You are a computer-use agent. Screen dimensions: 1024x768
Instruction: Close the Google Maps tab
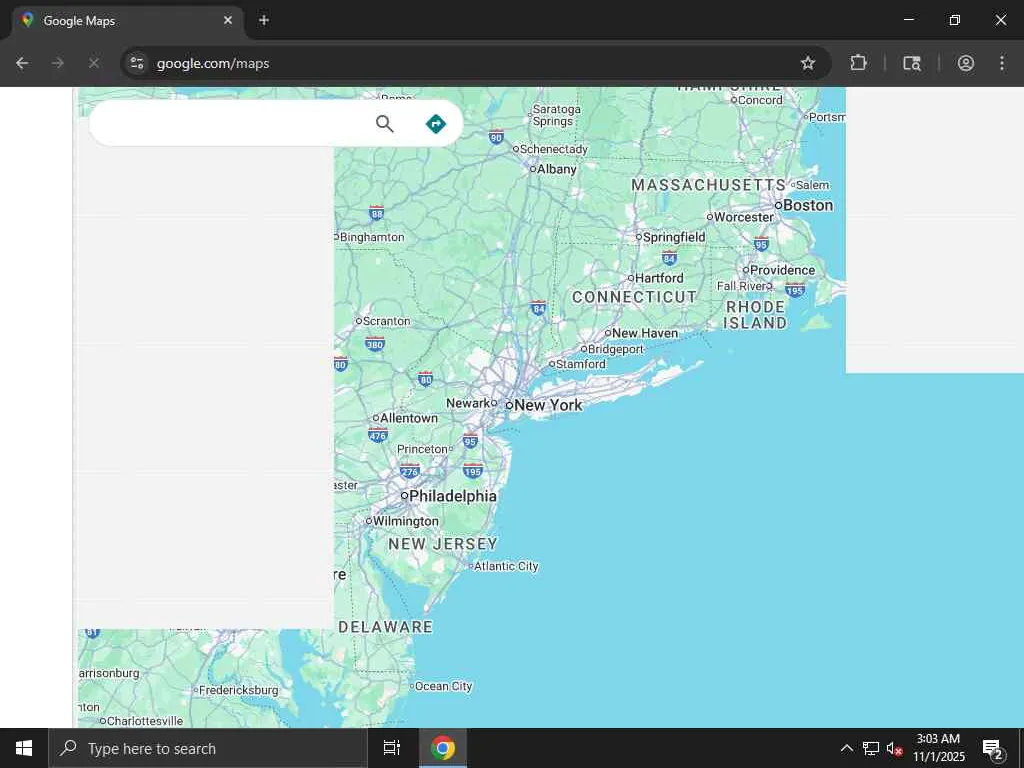228,20
